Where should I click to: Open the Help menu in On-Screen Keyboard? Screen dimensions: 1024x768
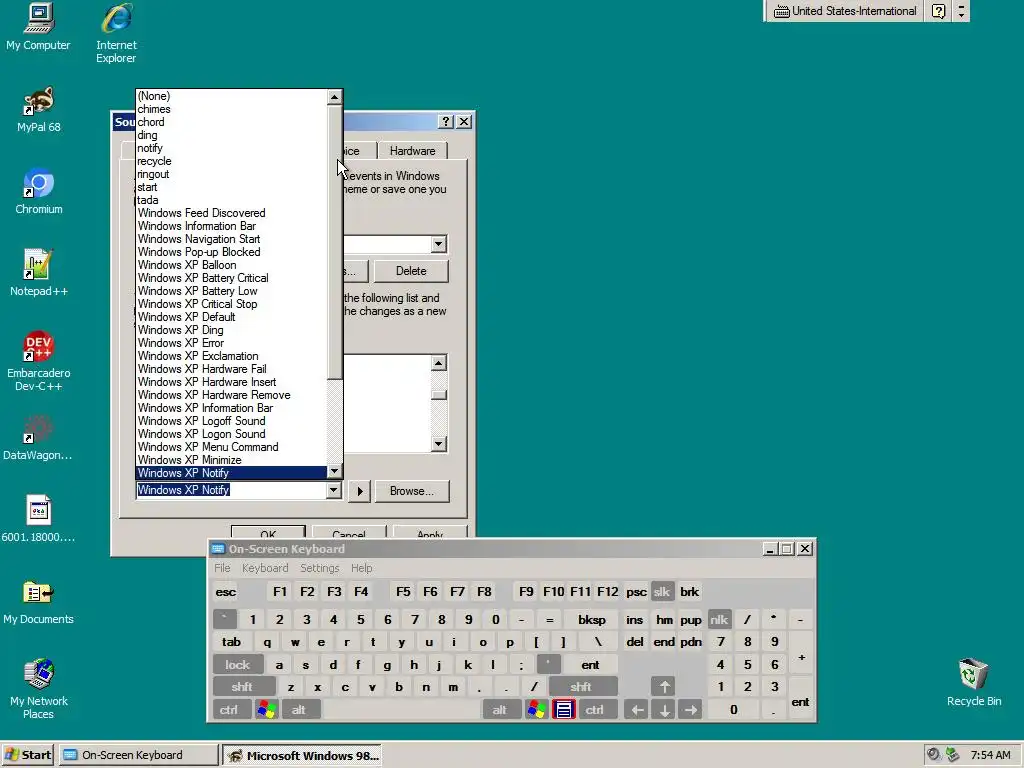click(361, 568)
